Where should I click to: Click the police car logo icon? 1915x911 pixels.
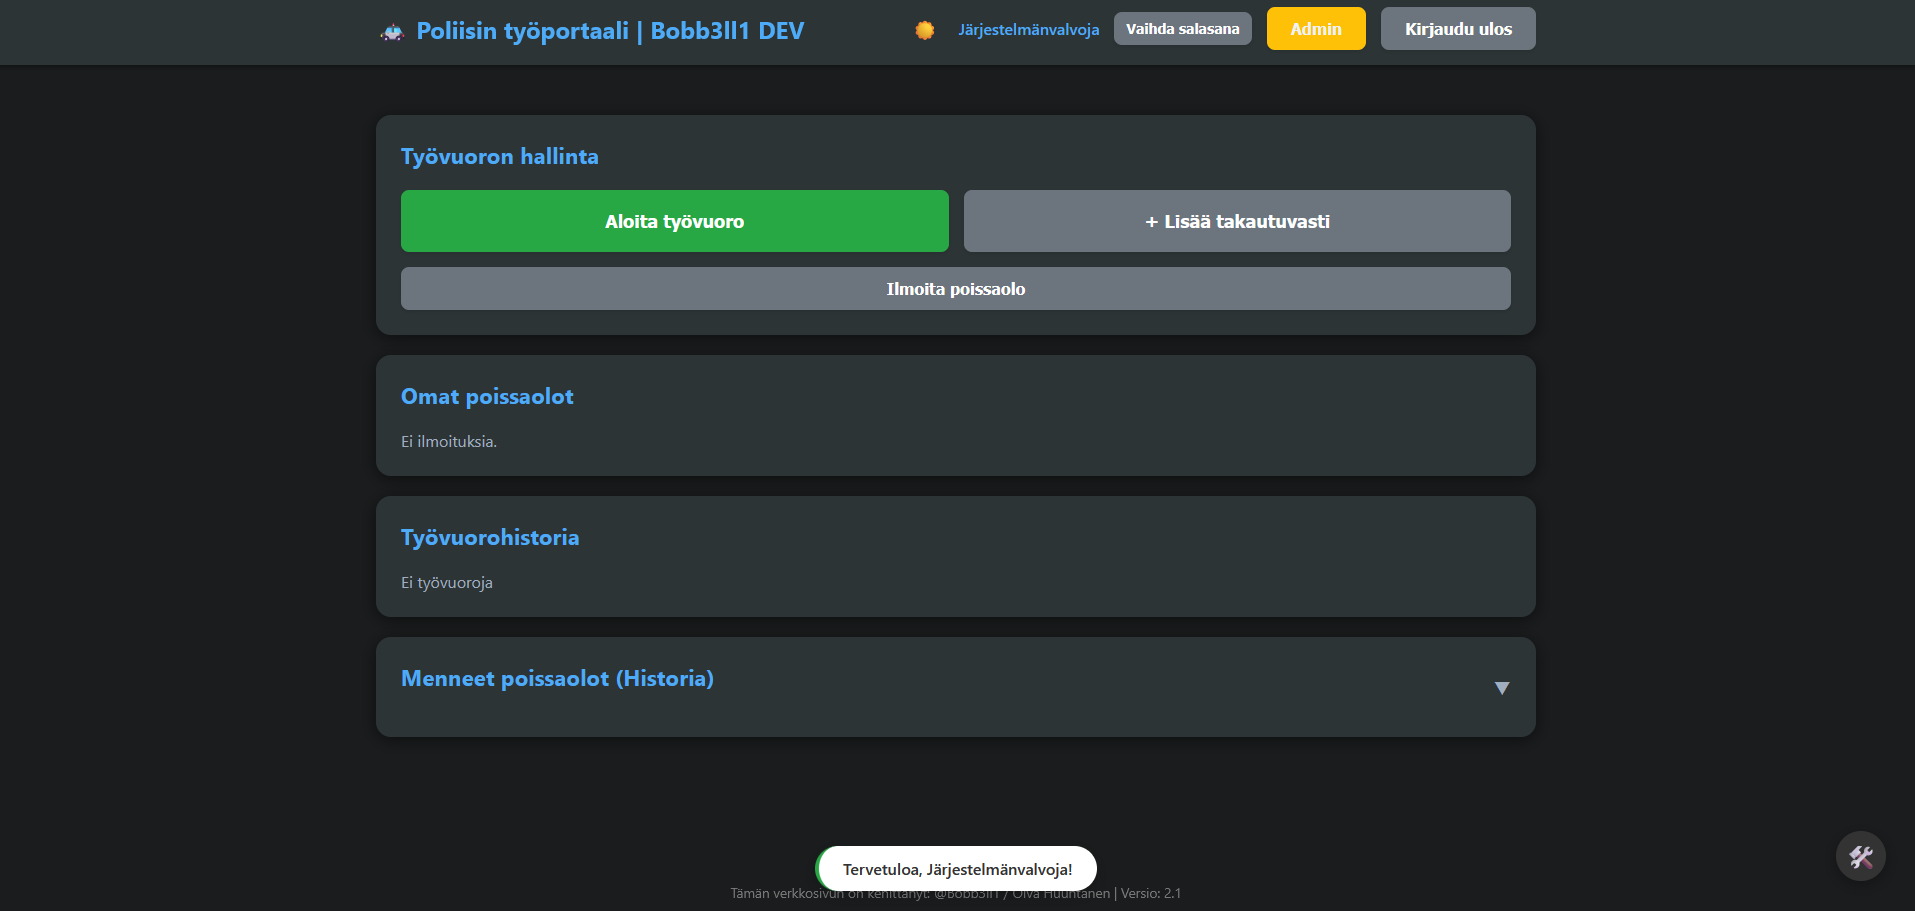(392, 32)
